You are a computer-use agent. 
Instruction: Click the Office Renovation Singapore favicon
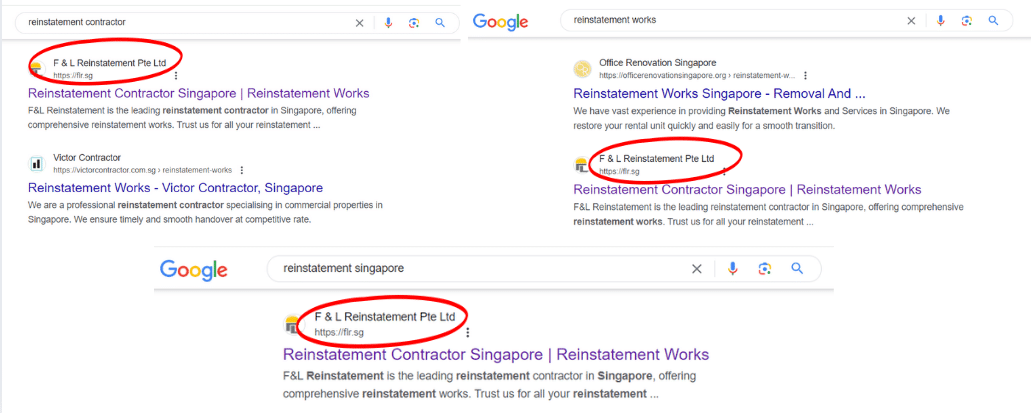582,69
